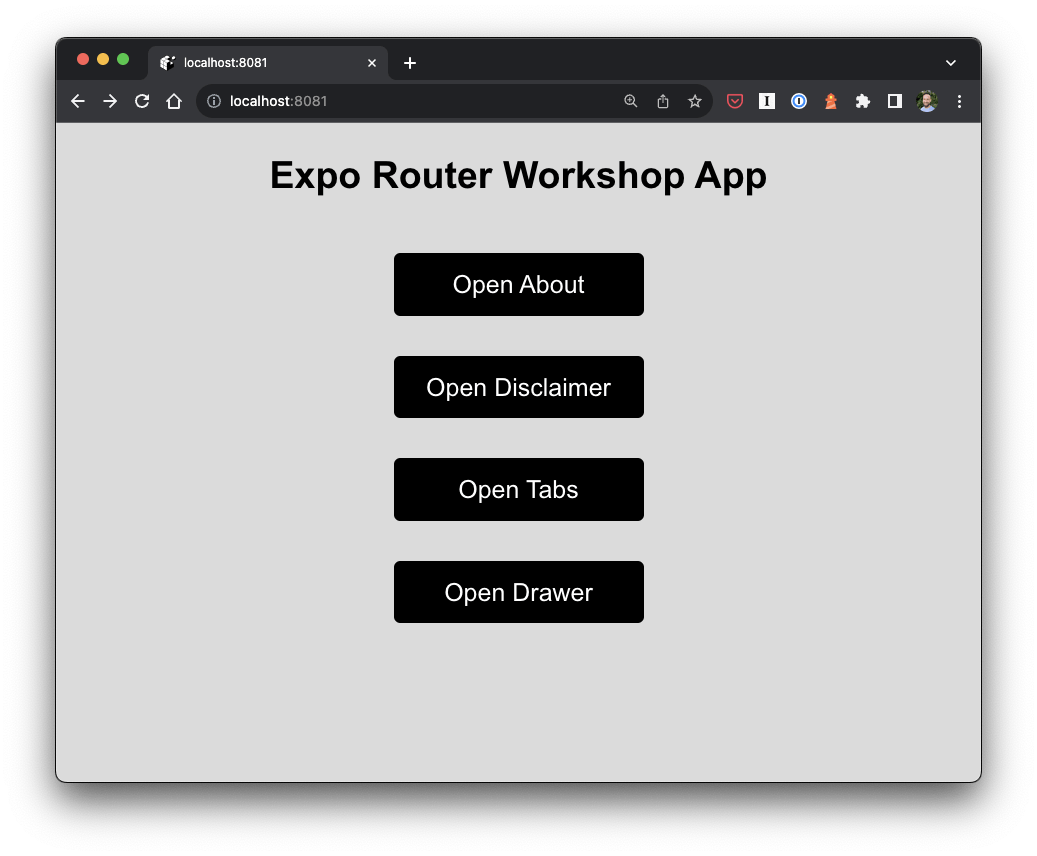Open the Extensions puzzle menu
This screenshot has width=1037, height=856.
pyautogui.click(x=862, y=101)
